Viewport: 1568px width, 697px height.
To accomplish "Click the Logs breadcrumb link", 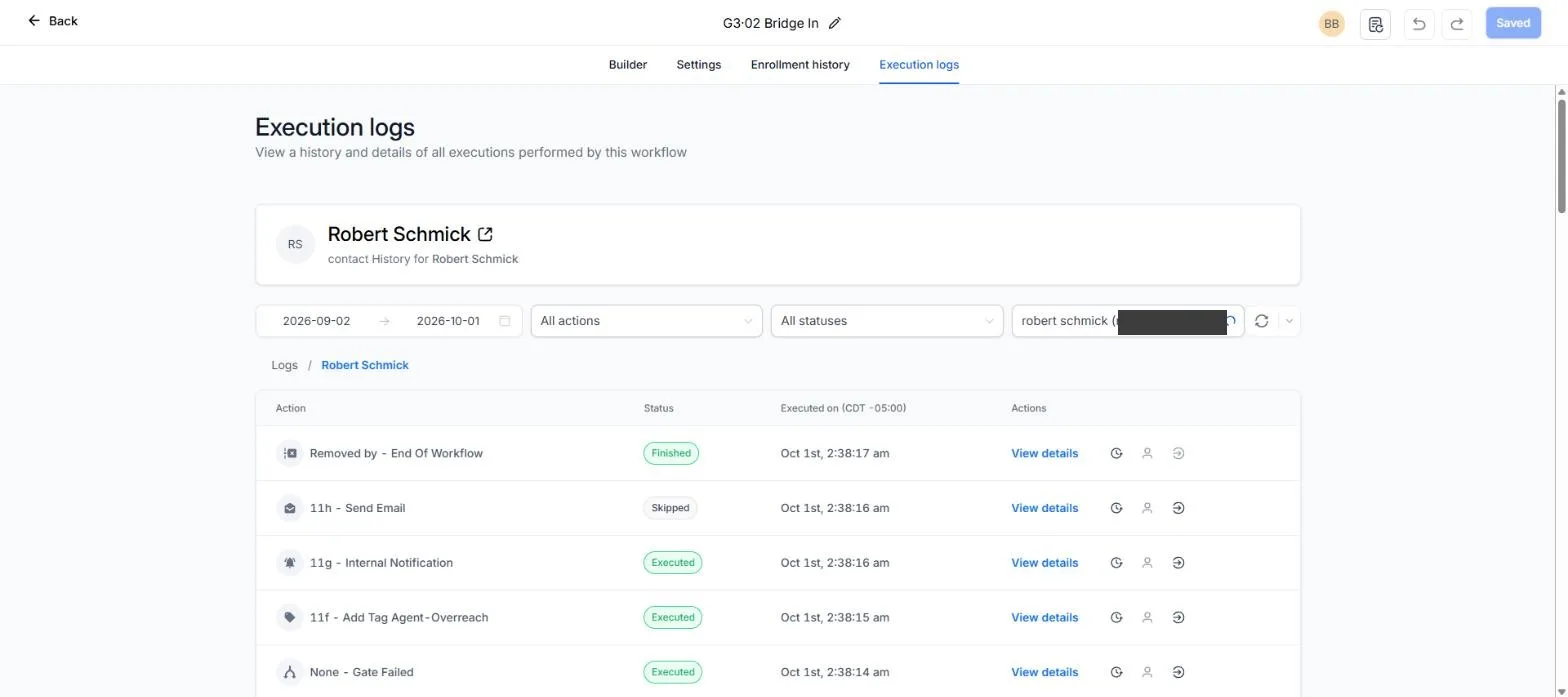I will pos(285,365).
